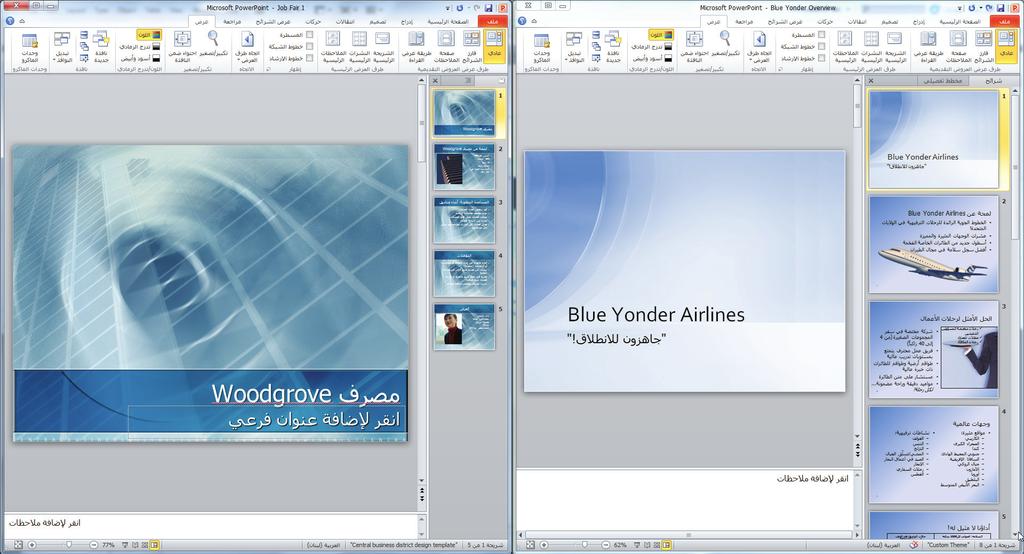Minimize the ribbon in Blue Yonder window
1024x554 pixels.
[x=534, y=21]
